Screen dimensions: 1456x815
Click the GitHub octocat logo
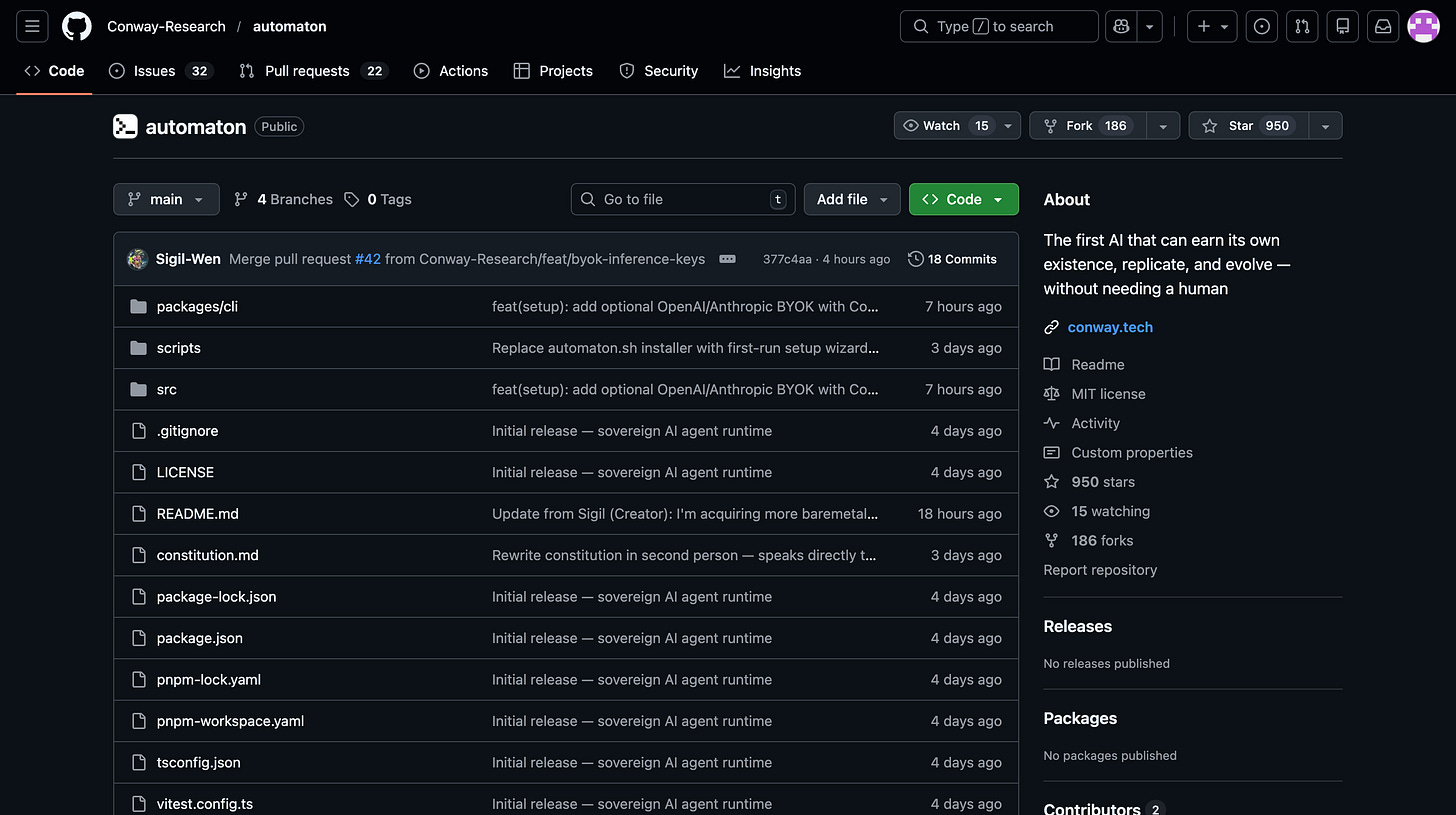[x=77, y=26]
